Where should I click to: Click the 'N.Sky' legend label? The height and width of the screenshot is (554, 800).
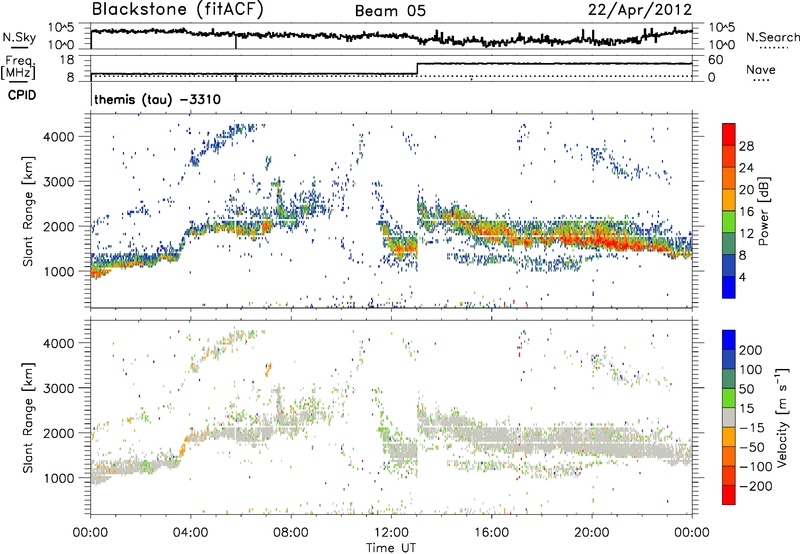[19, 37]
